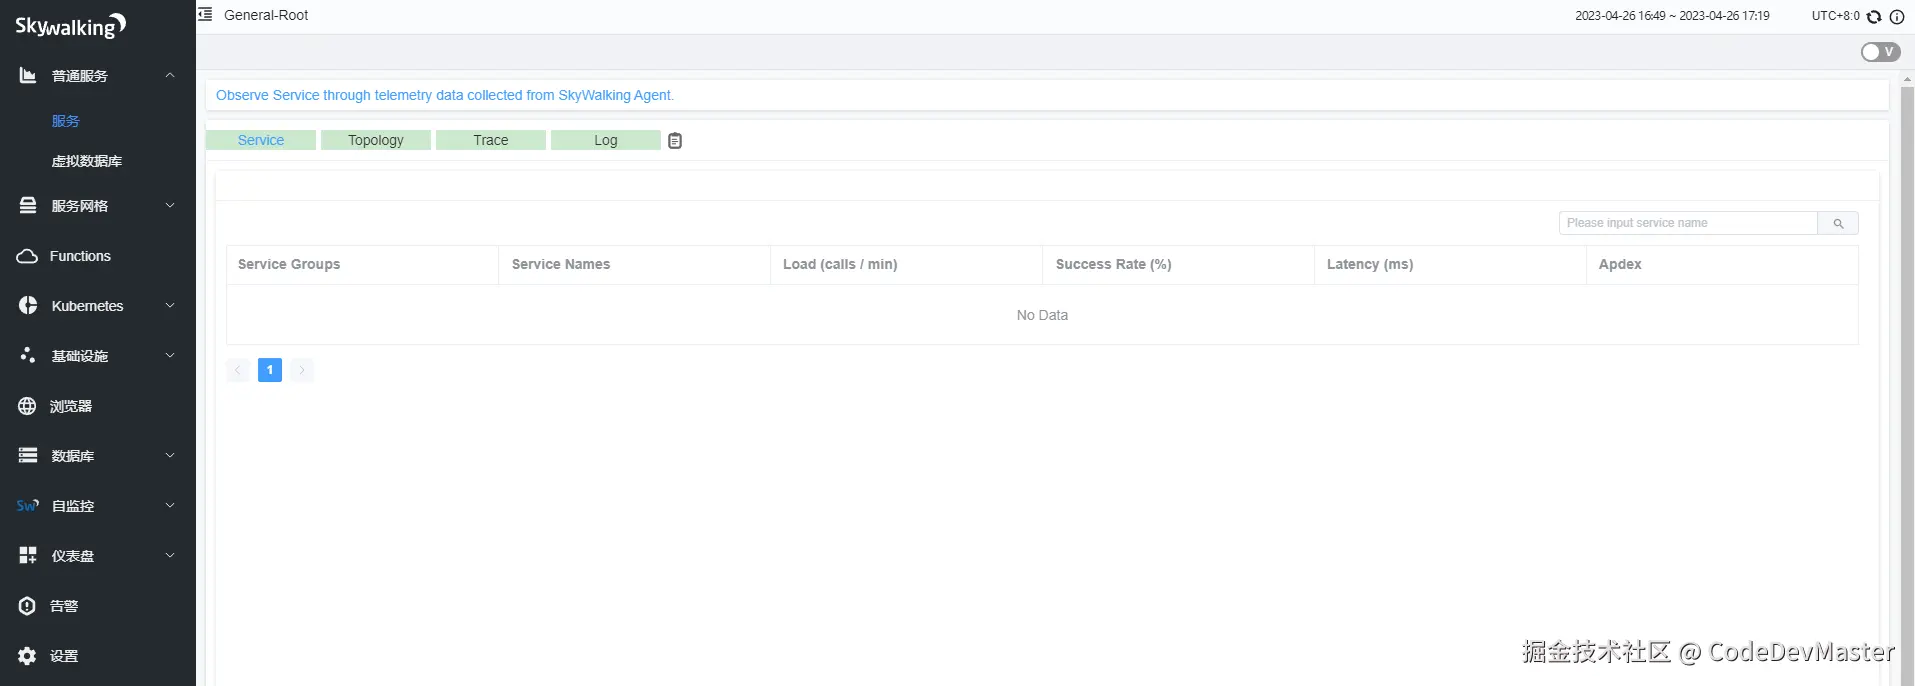
Task: Click the Observe Service description link text
Action: [x=445, y=95]
